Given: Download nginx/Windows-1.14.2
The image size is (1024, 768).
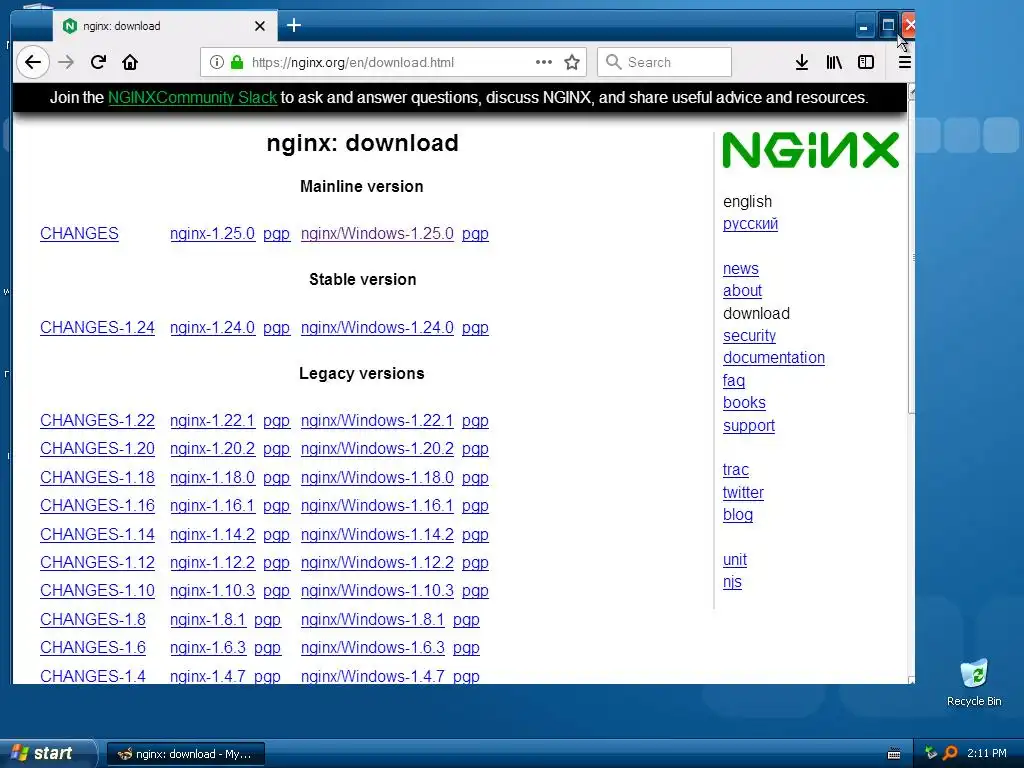Looking at the screenshot, I should pos(377,534).
